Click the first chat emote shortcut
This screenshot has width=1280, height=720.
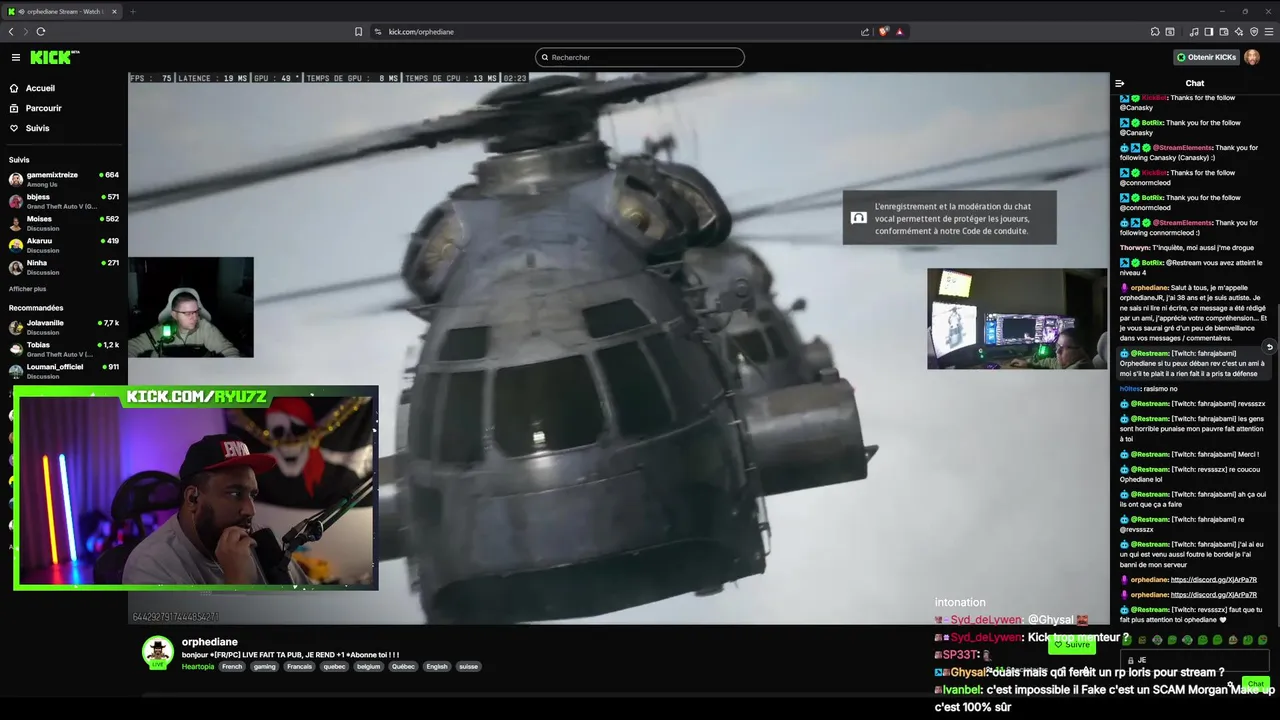pos(1127,640)
